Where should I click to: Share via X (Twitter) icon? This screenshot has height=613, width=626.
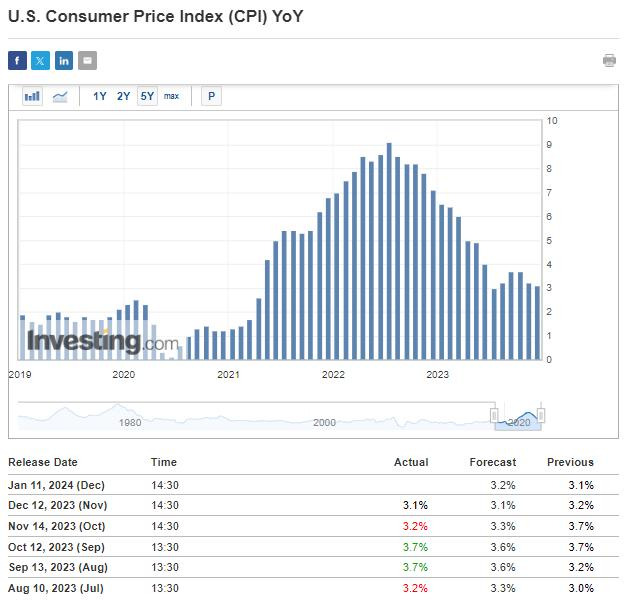pos(40,61)
